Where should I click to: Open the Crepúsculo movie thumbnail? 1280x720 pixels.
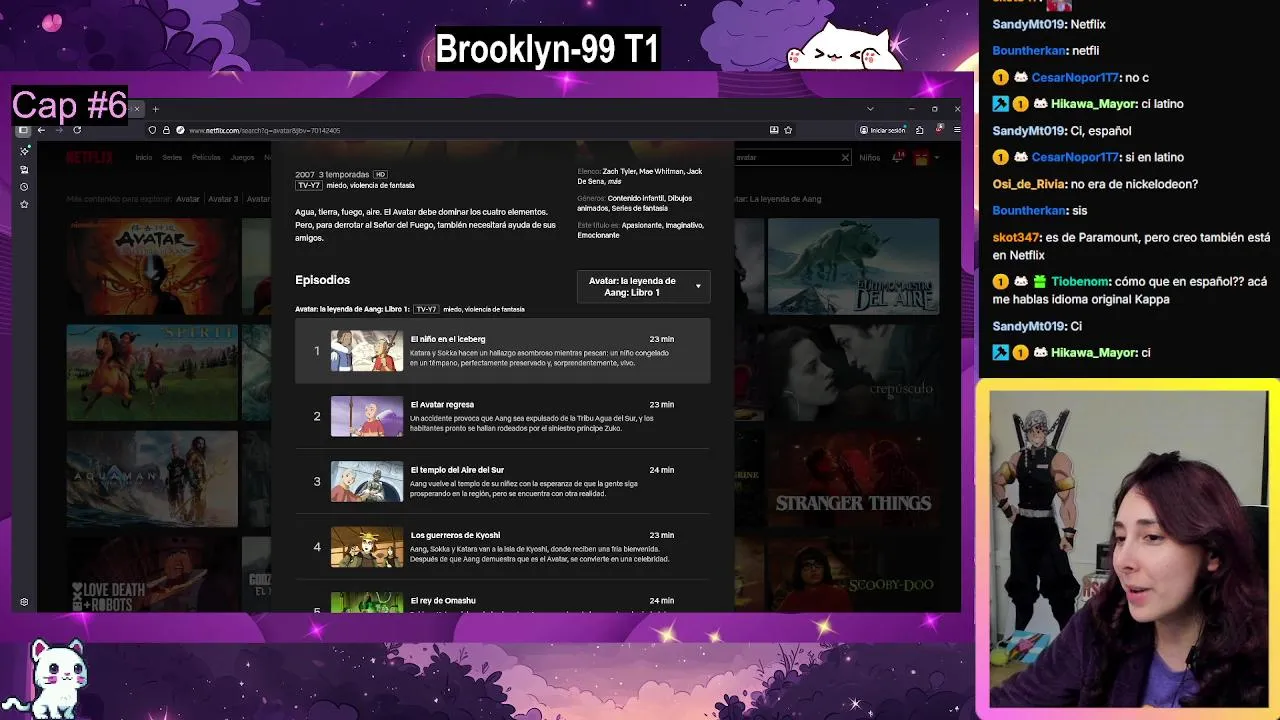pos(853,372)
